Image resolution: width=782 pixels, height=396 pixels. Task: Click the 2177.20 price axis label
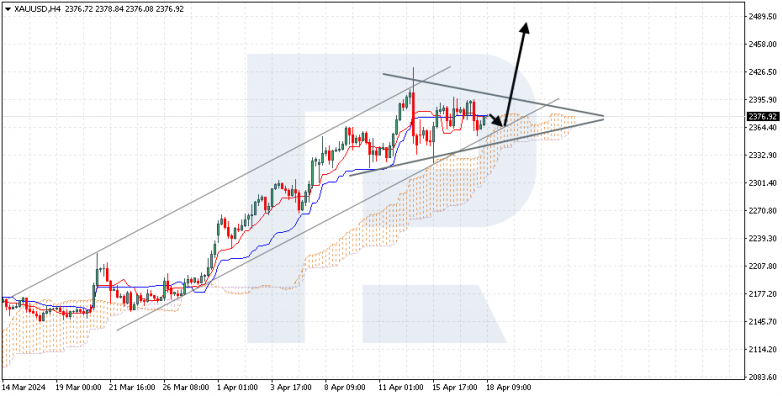coord(763,294)
